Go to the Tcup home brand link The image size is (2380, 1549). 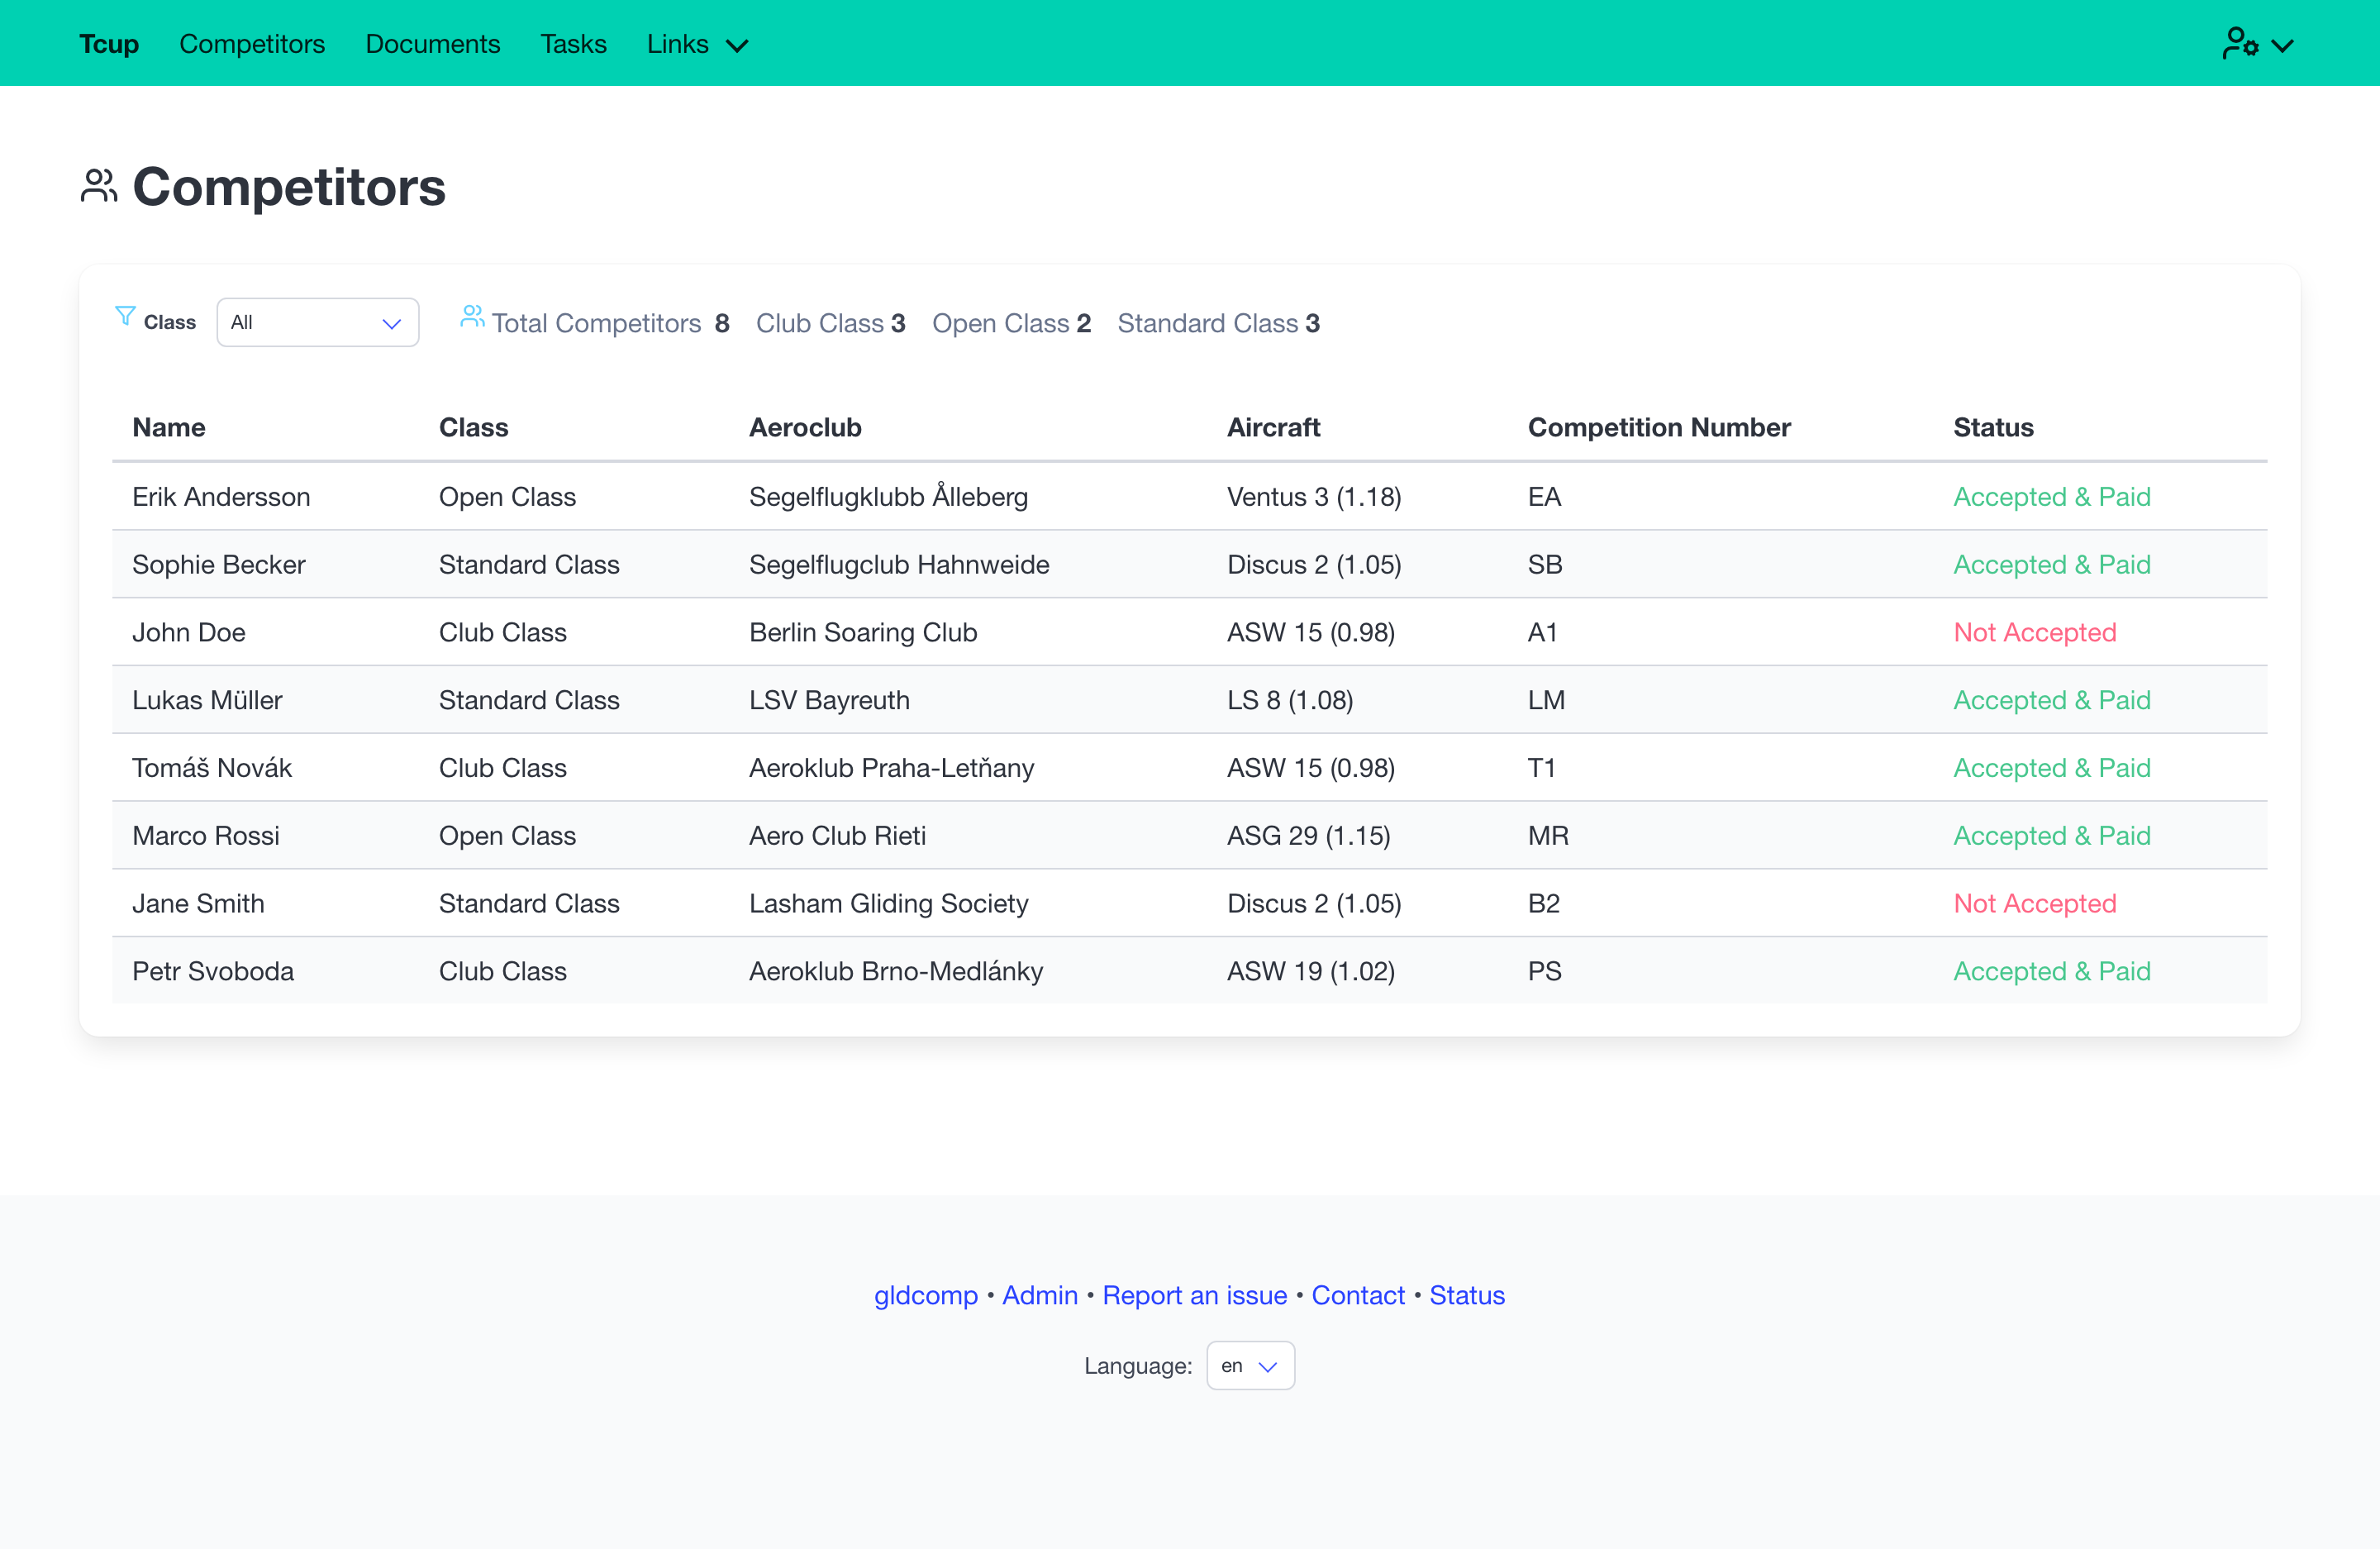coord(109,44)
